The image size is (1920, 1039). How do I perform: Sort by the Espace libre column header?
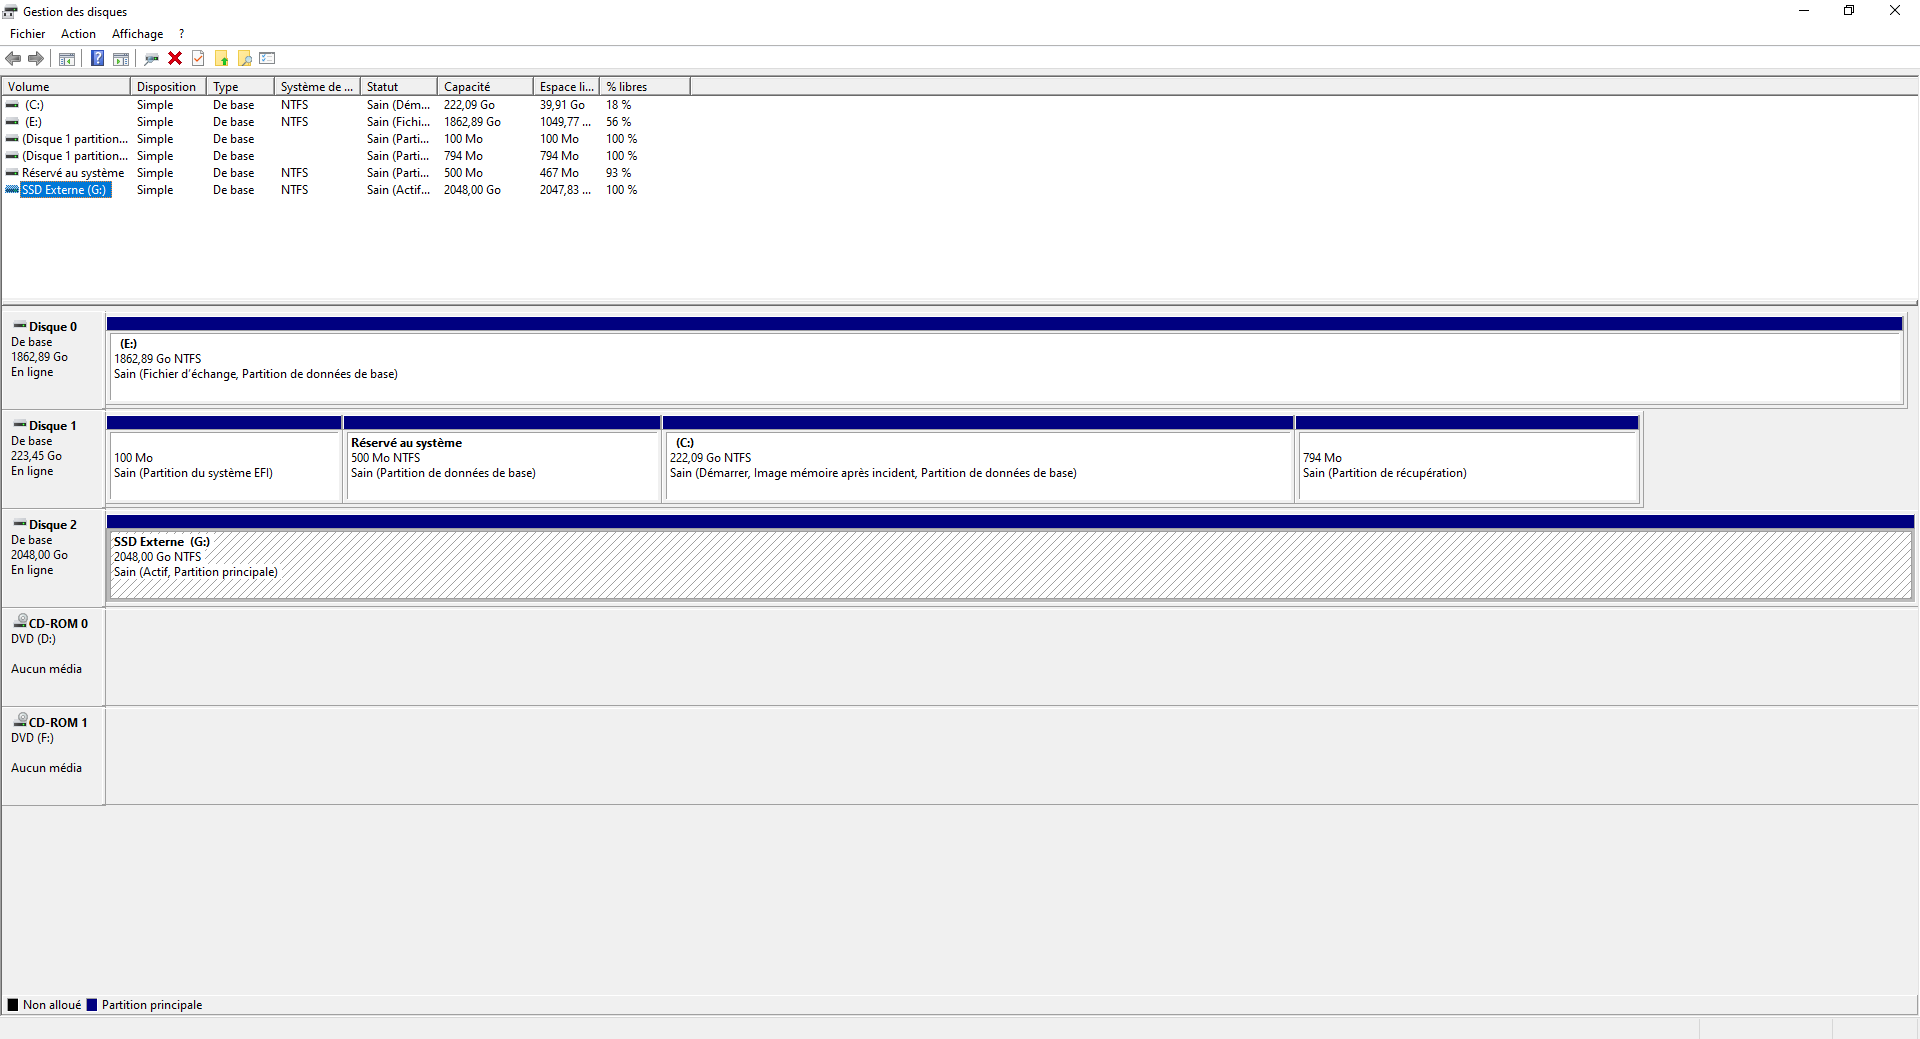pyautogui.click(x=566, y=87)
